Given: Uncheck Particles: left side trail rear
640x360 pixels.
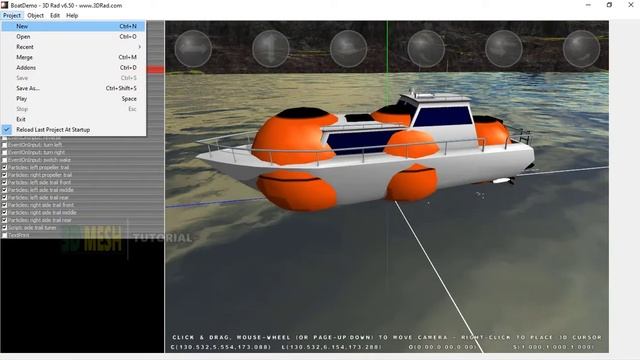Looking at the screenshot, I should 4,198.
